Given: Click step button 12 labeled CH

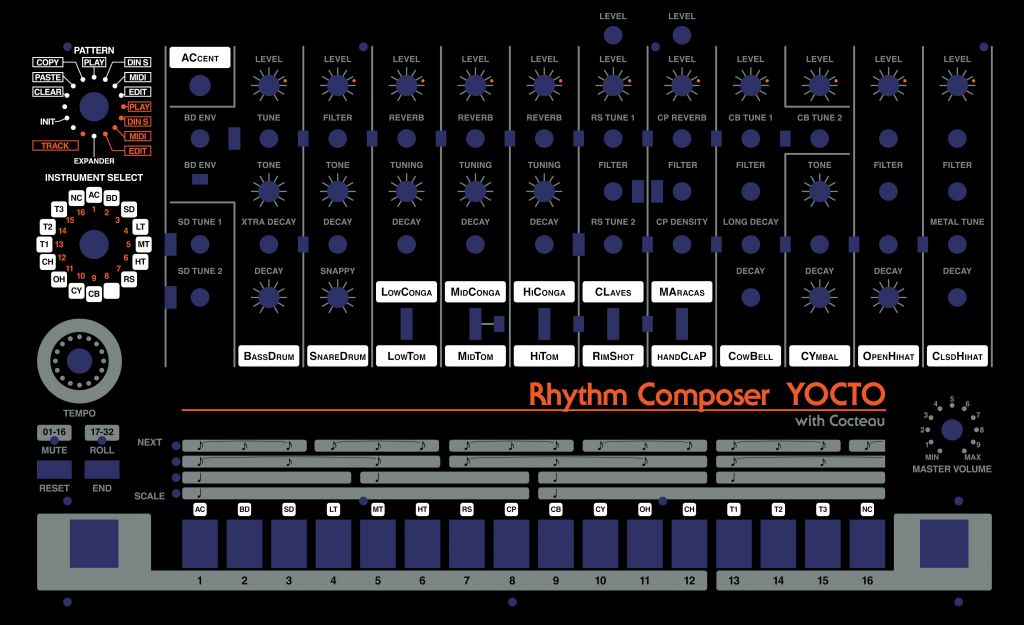Looking at the screenshot, I should 689,544.
